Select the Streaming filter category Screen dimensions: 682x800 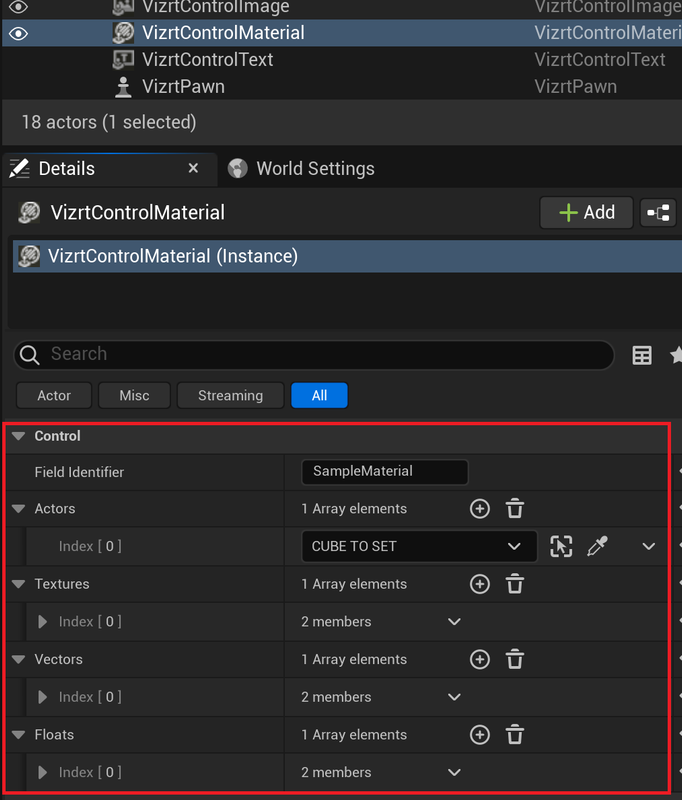point(230,395)
